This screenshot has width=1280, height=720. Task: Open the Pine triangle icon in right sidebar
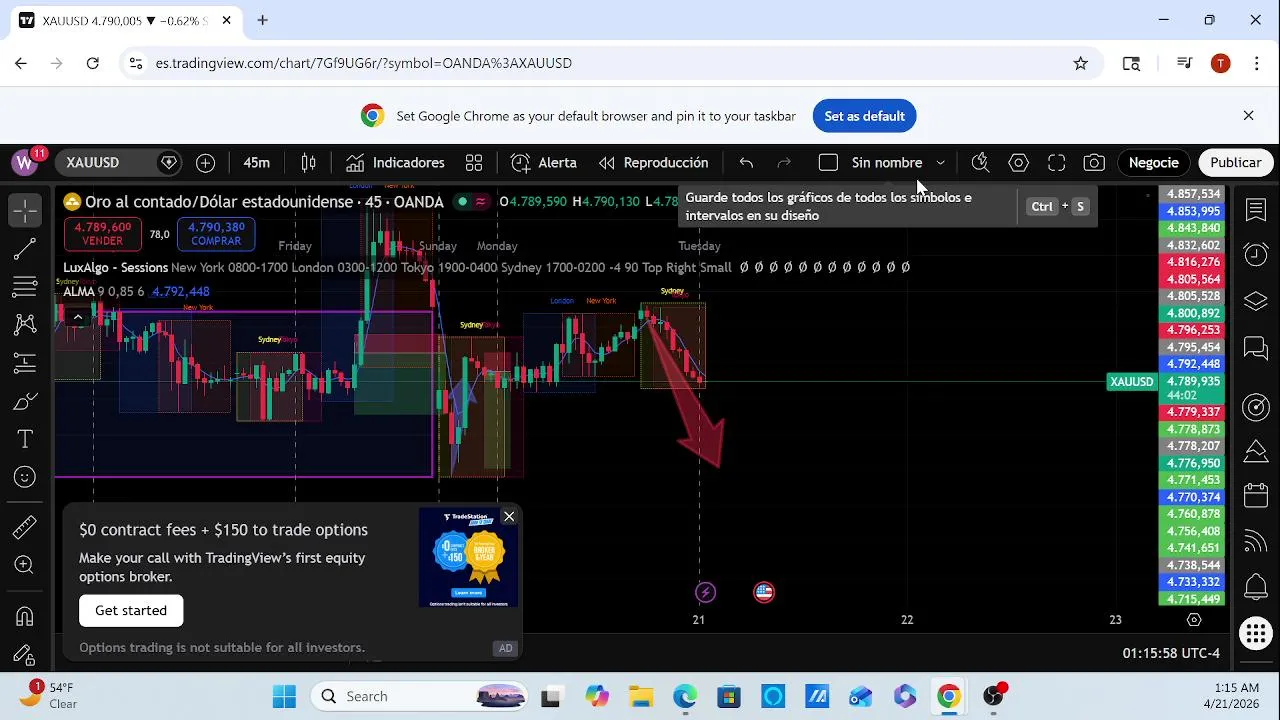(1256, 452)
